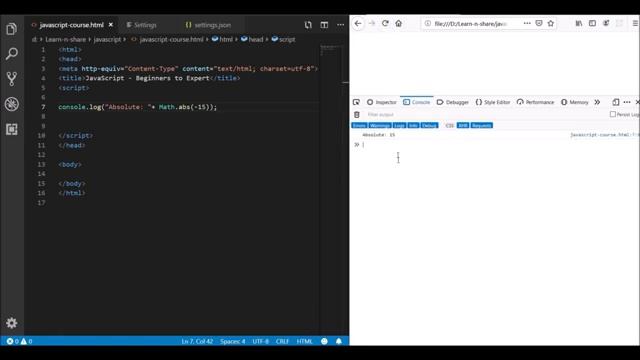This screenshot has width=640, height=360.
Task: Open the Search view in activity bar
Action: pyautogui.click(x=11, y=53)
